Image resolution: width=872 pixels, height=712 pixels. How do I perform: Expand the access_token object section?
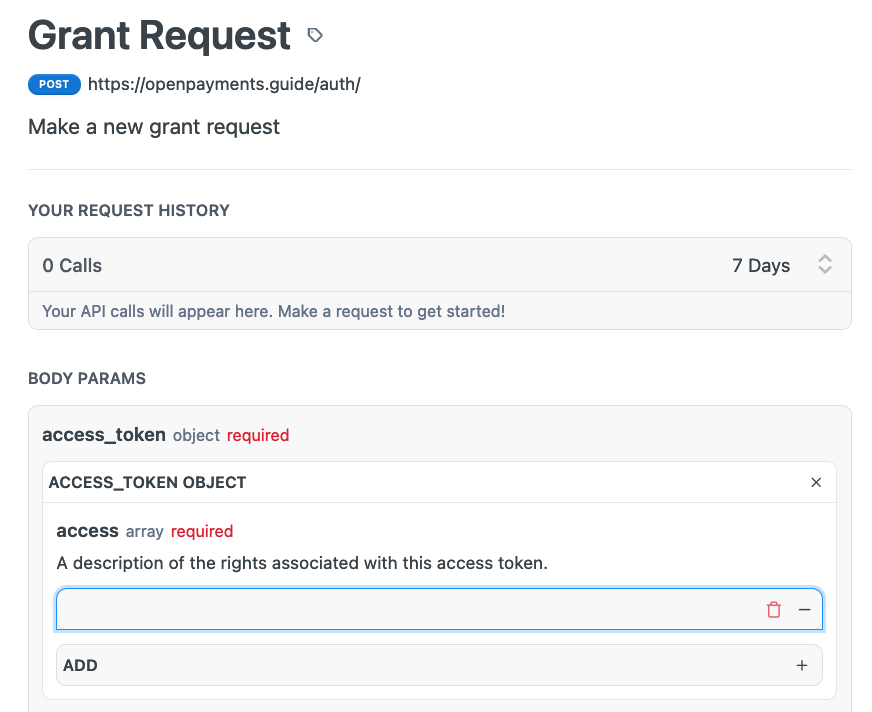pyautogui.click(x=104, y=435)
